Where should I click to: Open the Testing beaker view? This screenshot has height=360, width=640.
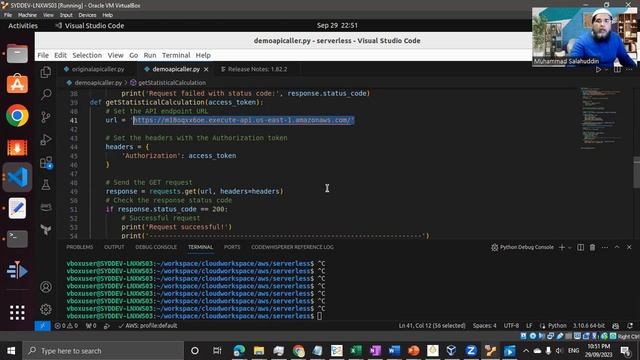(46, 185)
